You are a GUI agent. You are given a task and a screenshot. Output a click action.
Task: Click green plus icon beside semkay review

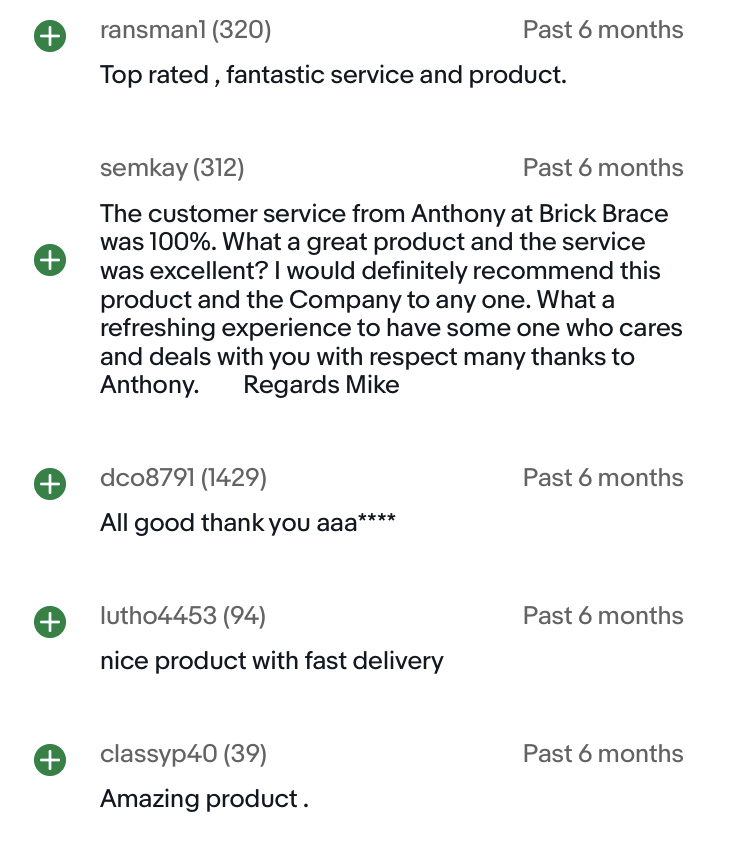(49, 260)
